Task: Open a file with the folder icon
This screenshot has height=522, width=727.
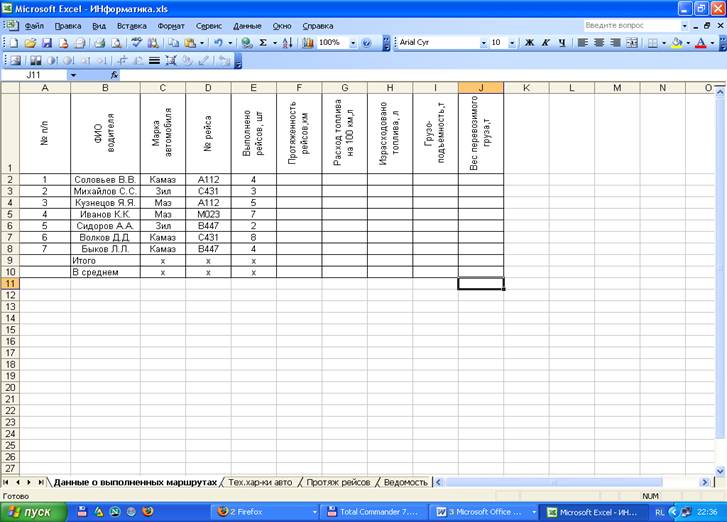Action: click(30, 43)
